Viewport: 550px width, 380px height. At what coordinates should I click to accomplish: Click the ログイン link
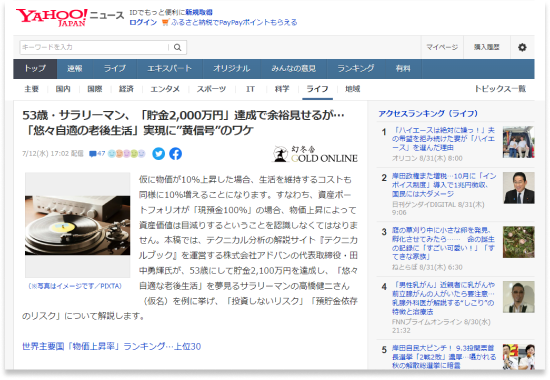(x=143, y=22)
